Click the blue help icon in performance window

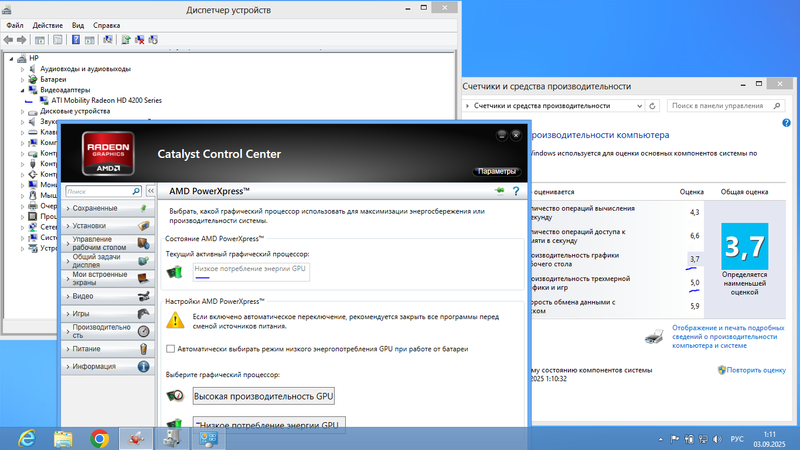click(786, 122)
